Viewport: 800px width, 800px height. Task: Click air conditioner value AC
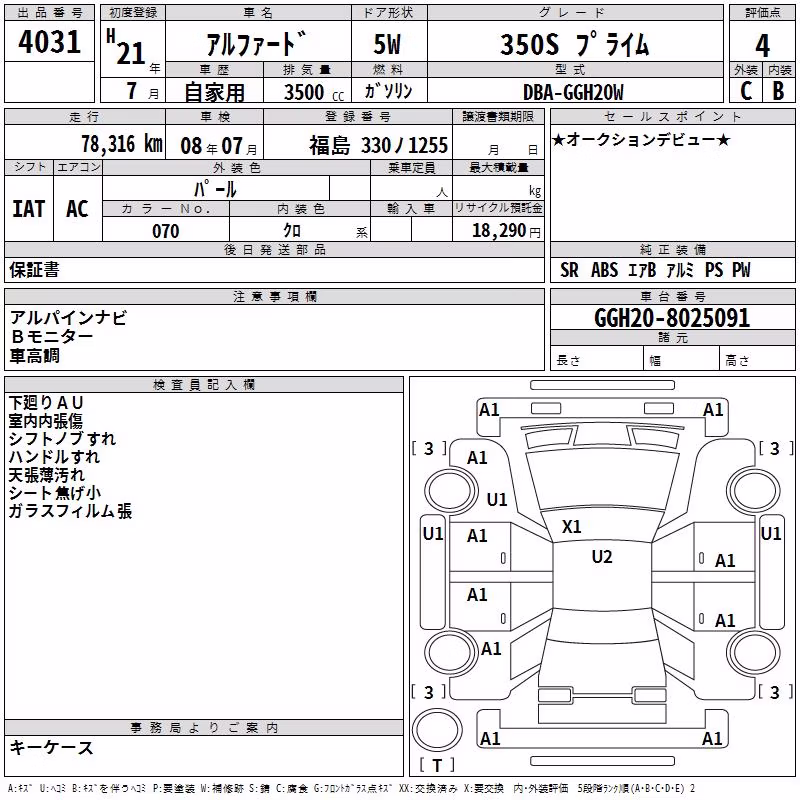78,209
